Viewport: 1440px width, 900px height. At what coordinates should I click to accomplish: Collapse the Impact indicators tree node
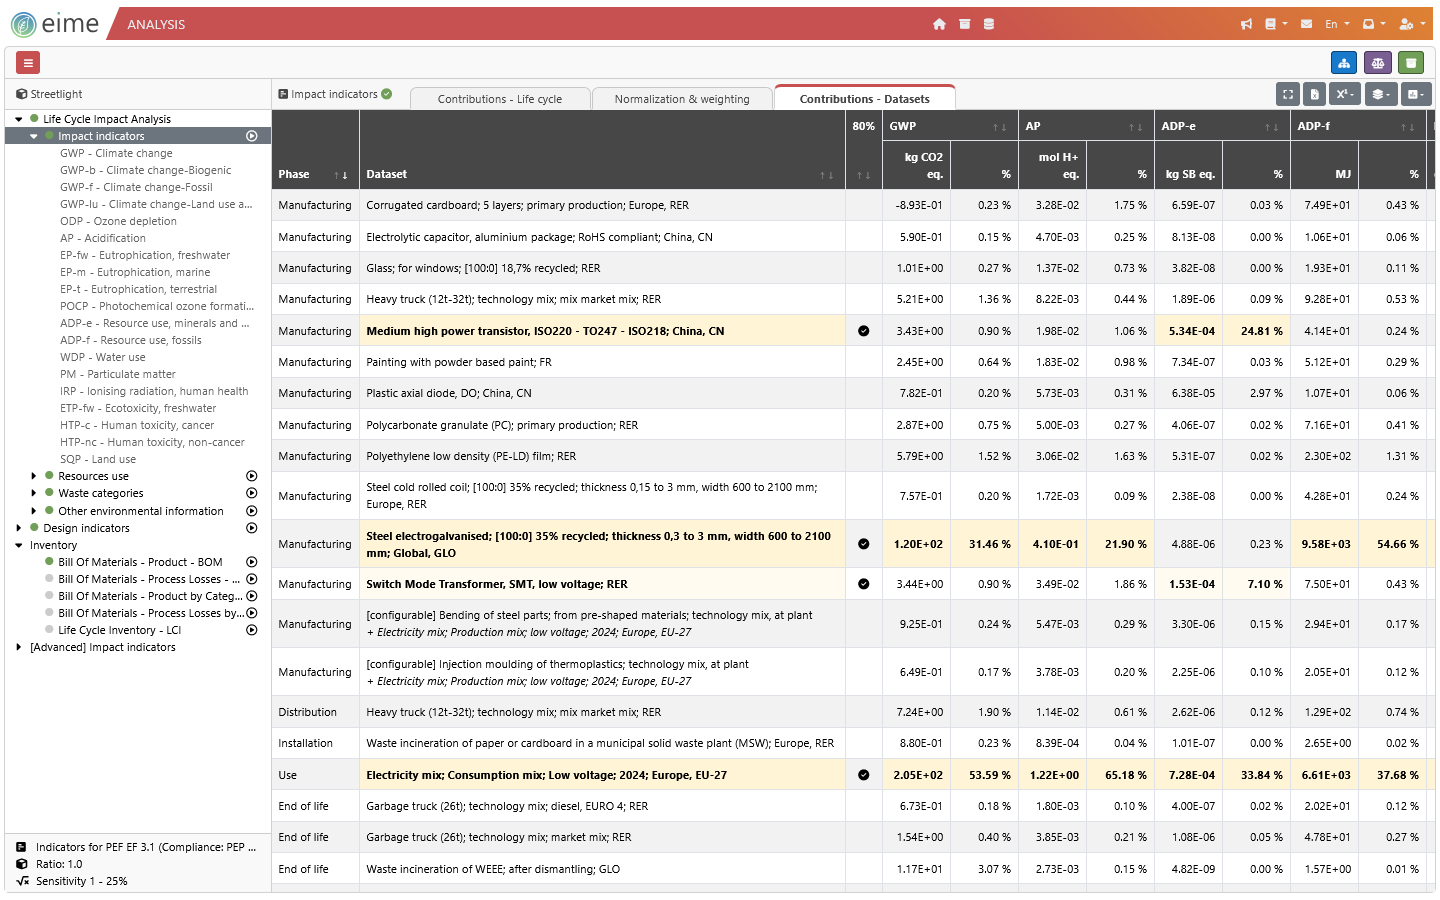33,136
